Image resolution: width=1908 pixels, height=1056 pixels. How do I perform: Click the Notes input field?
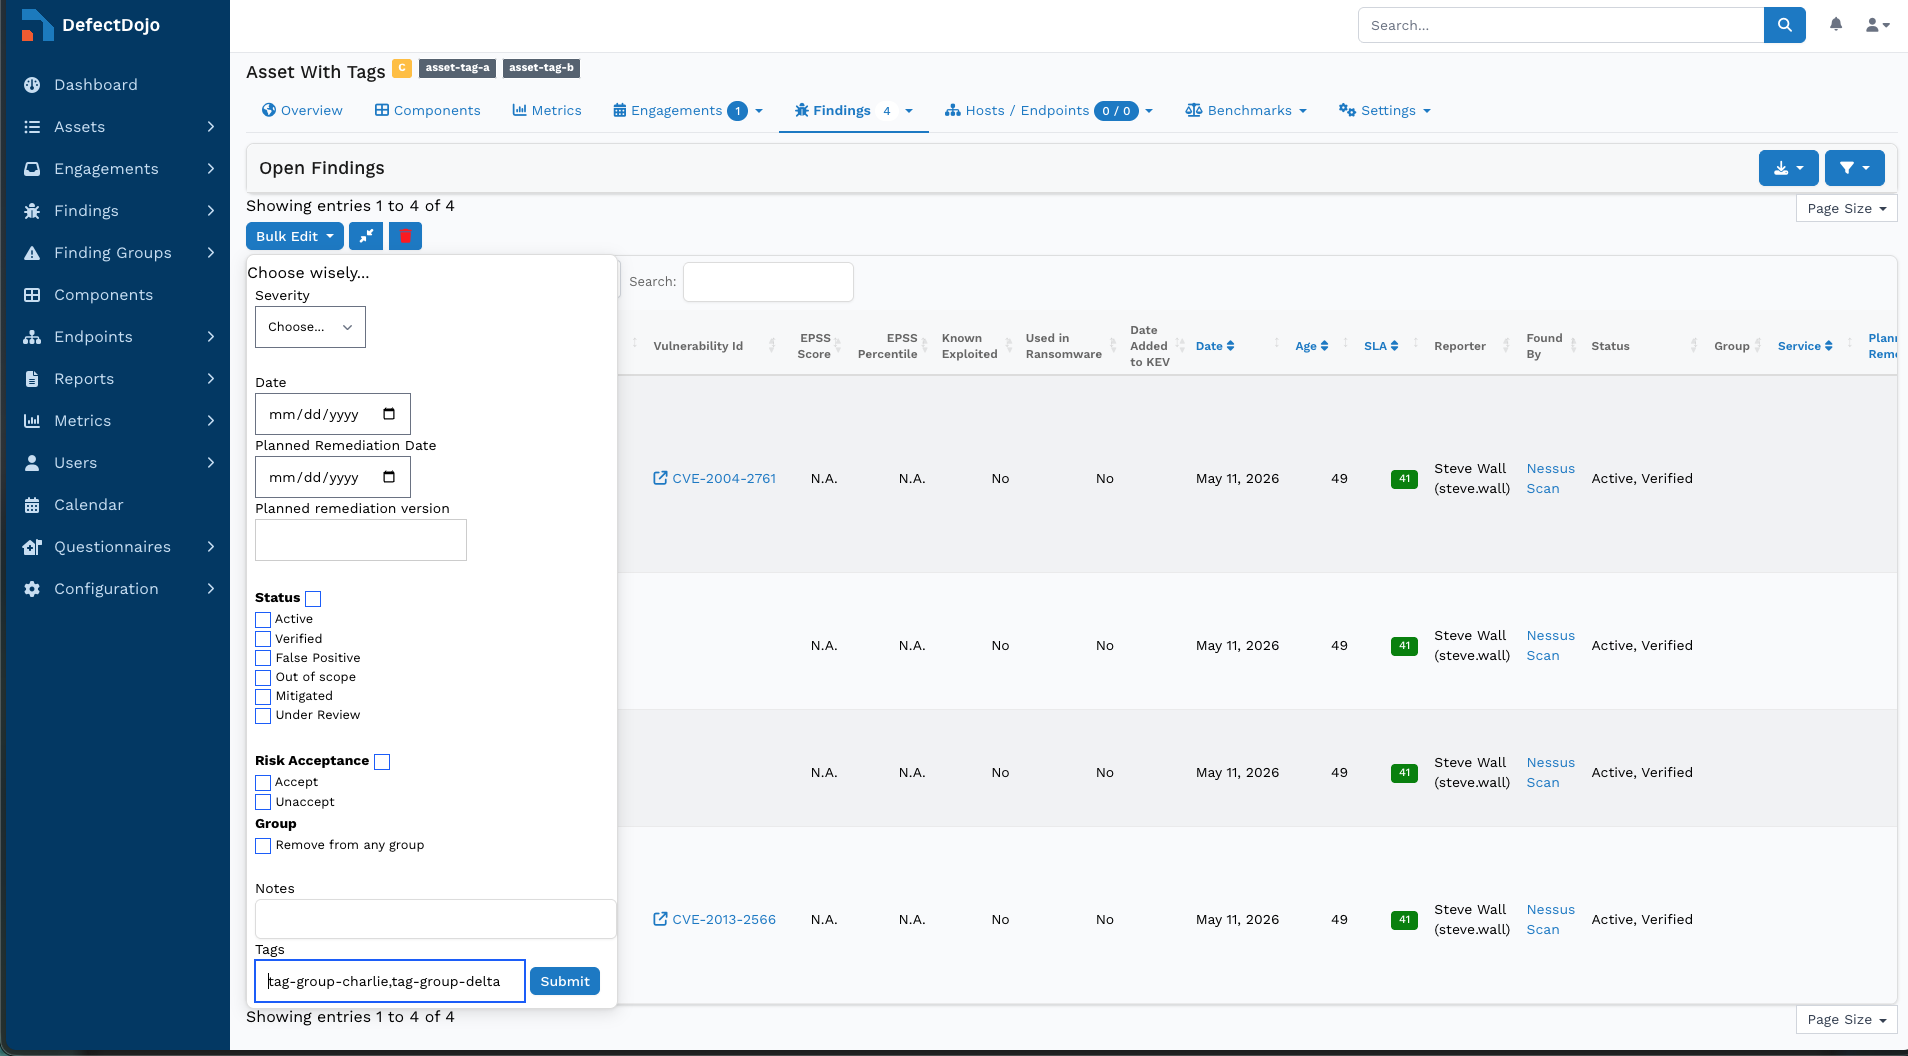point(435,919)
